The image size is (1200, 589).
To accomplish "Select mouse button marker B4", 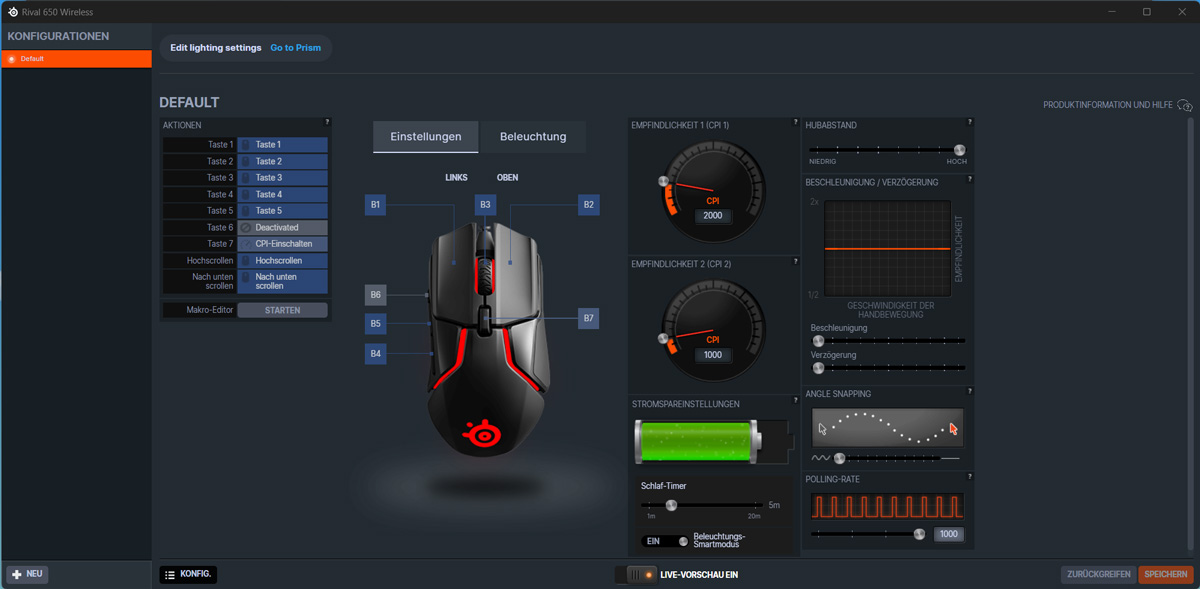I will [x=376, y=353].
